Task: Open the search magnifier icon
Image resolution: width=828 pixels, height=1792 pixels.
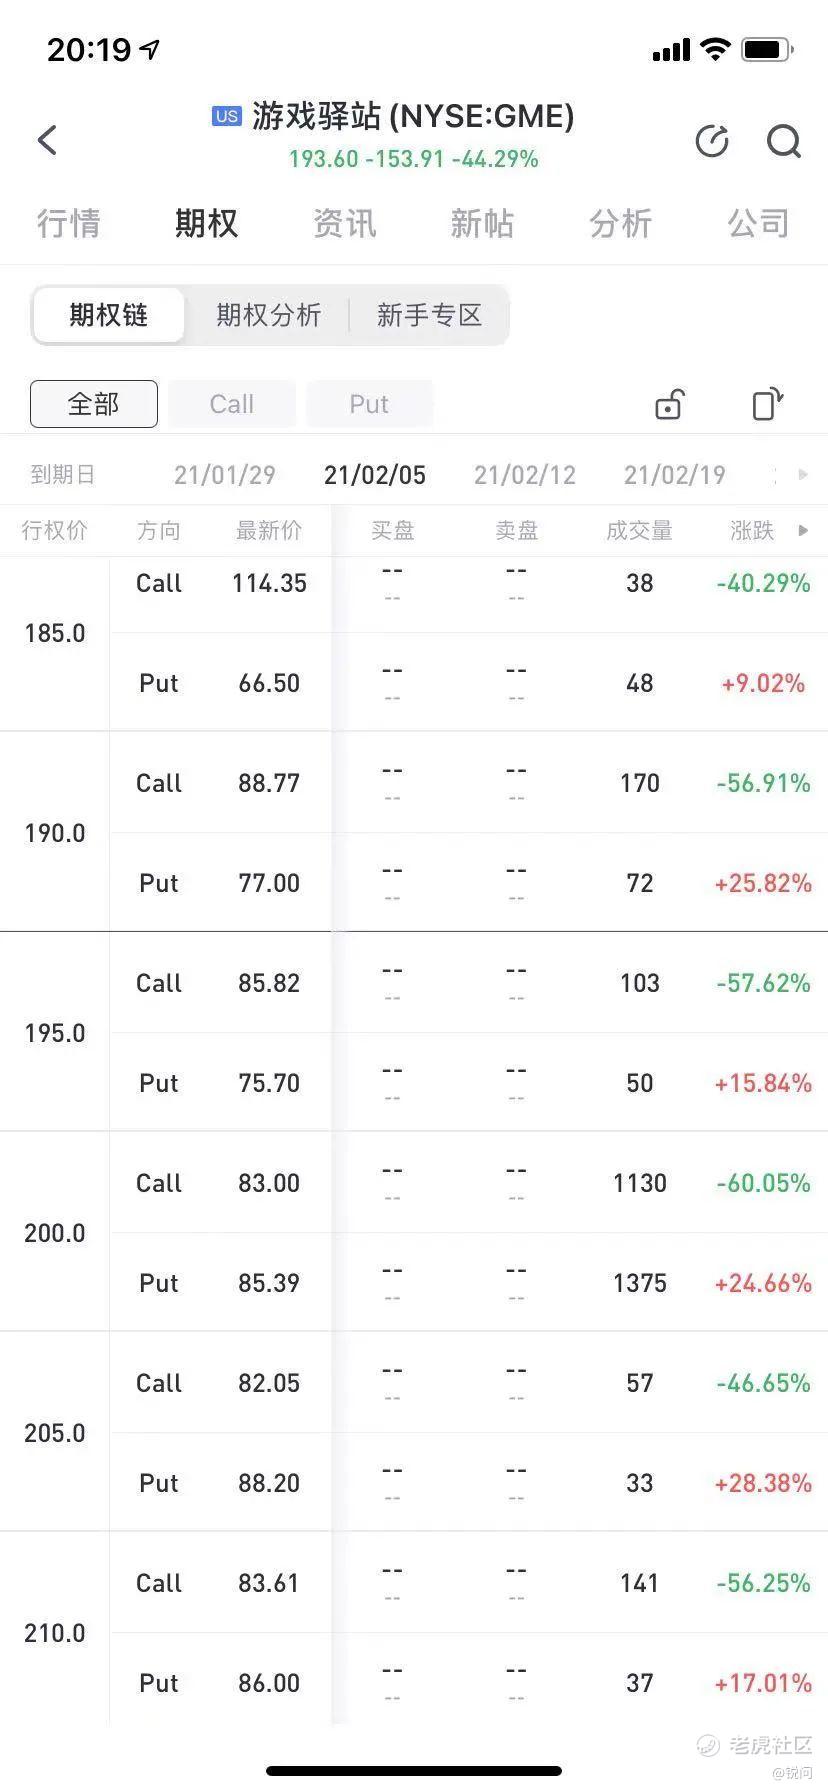Action: (x=784, y=141)
